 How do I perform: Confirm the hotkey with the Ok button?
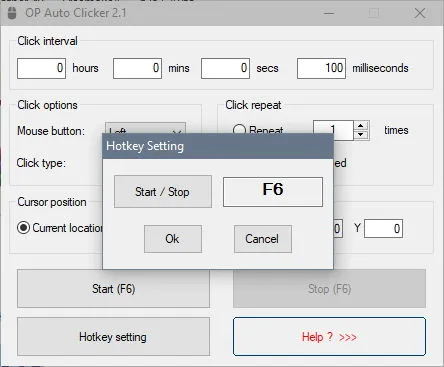173,239
